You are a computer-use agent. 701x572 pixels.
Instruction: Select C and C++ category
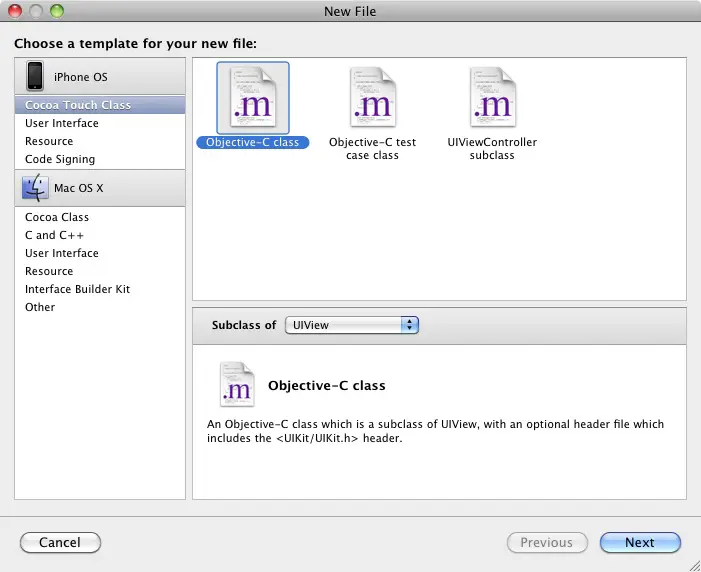click(100, 235)
